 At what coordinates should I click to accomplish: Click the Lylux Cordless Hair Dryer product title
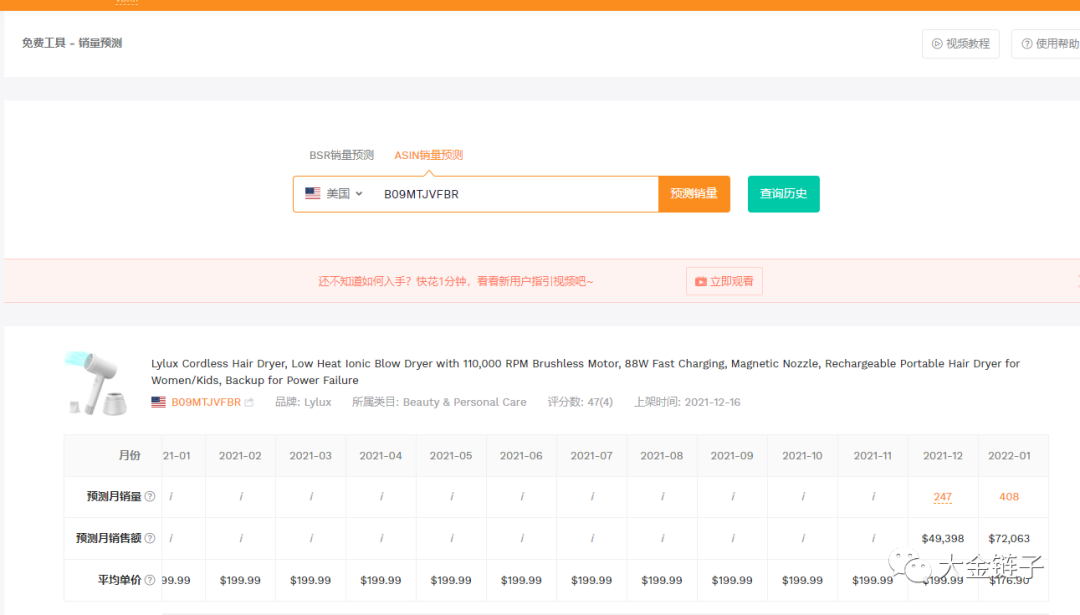coord(585,372)
